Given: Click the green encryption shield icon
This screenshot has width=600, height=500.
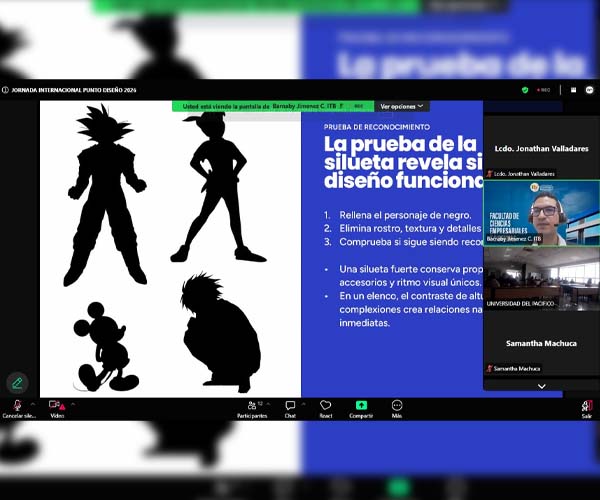Looking at the screenshot, I should tap(525, 90).
